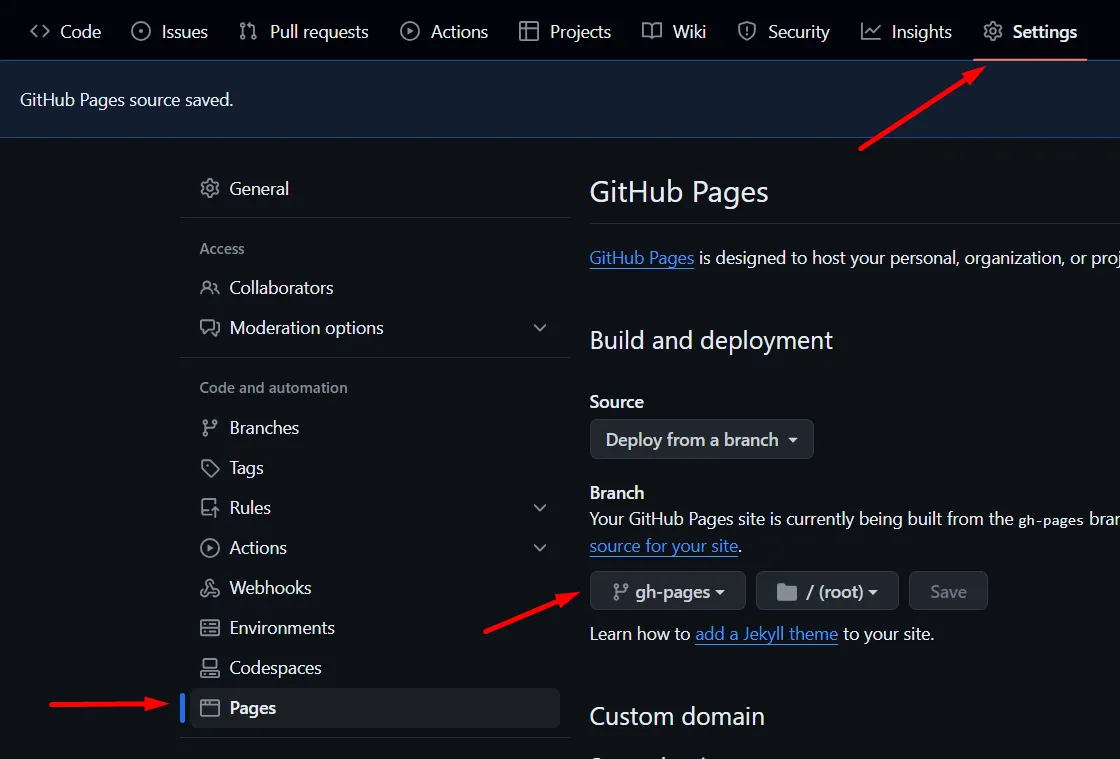The height and width of the screenshot is (759, 1120).
Task: Open the add a Jekyll theme link
Action: [766, 634]
